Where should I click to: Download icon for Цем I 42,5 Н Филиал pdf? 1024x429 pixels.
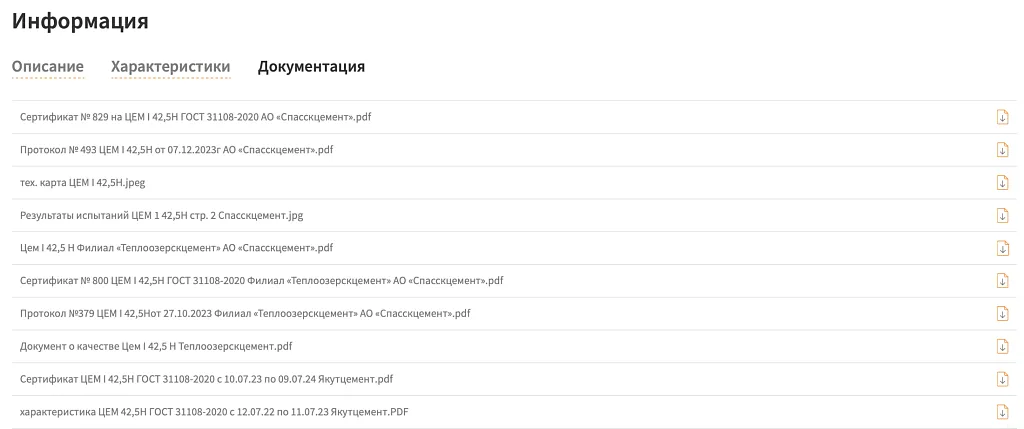tap(1002, 248)
